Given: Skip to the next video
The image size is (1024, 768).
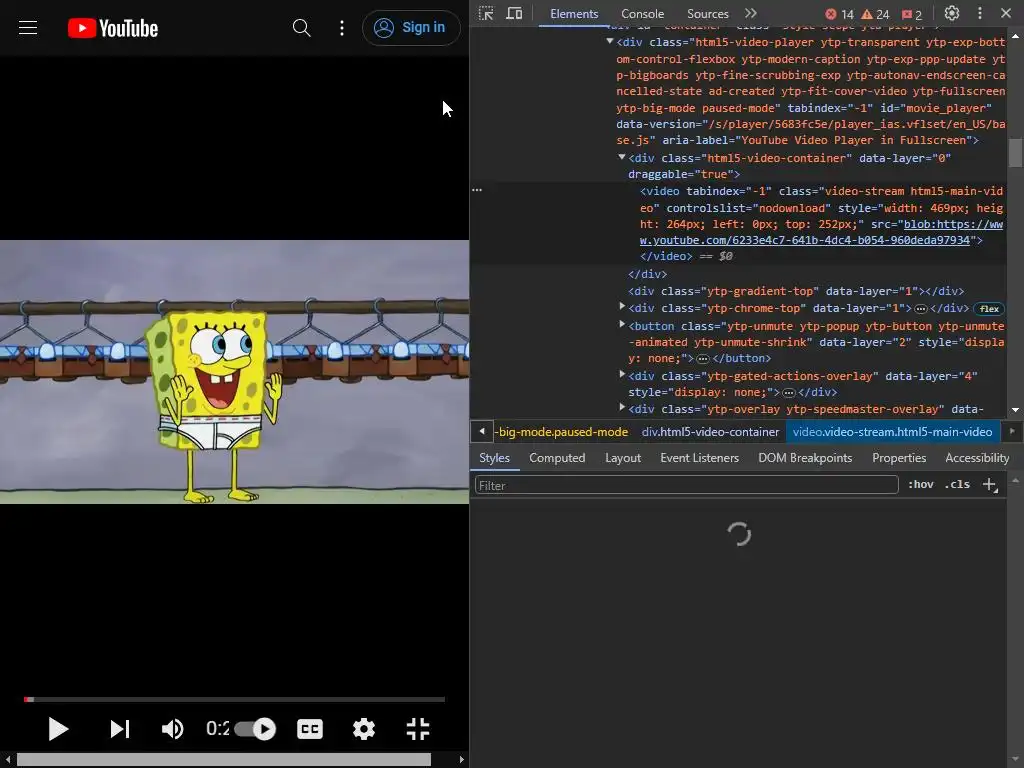Looking at the screenshot, I should click(x=120, y=729).
